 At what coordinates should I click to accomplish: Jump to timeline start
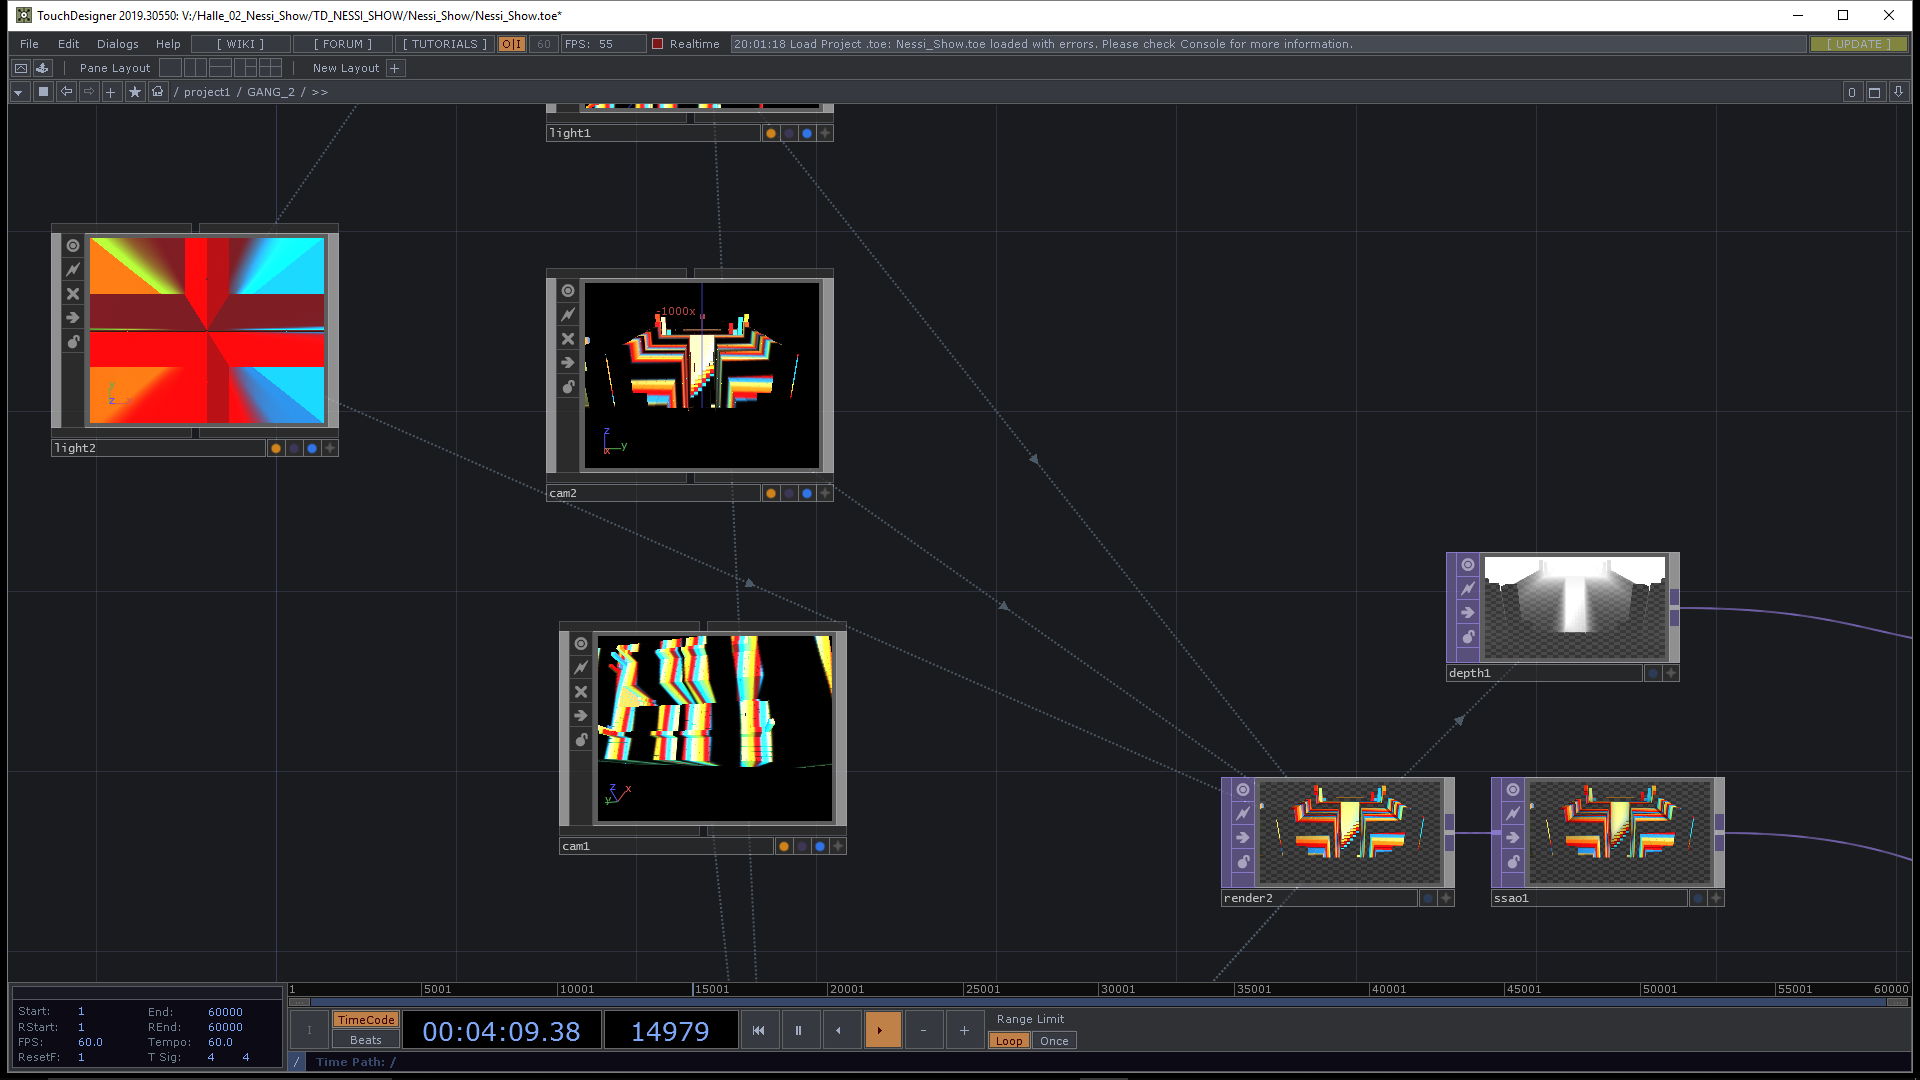[x=758, y=1030]
